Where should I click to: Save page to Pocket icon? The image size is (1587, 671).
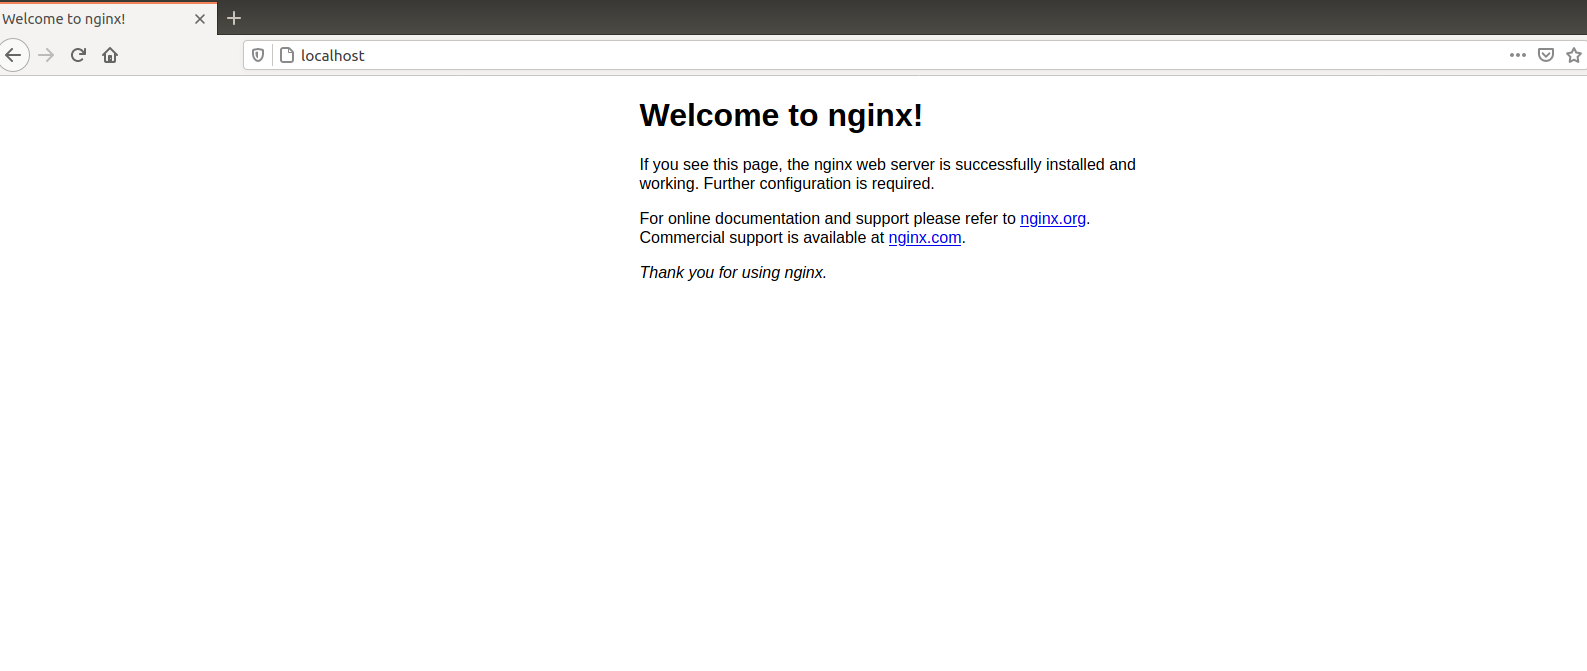click(1546, 55)
